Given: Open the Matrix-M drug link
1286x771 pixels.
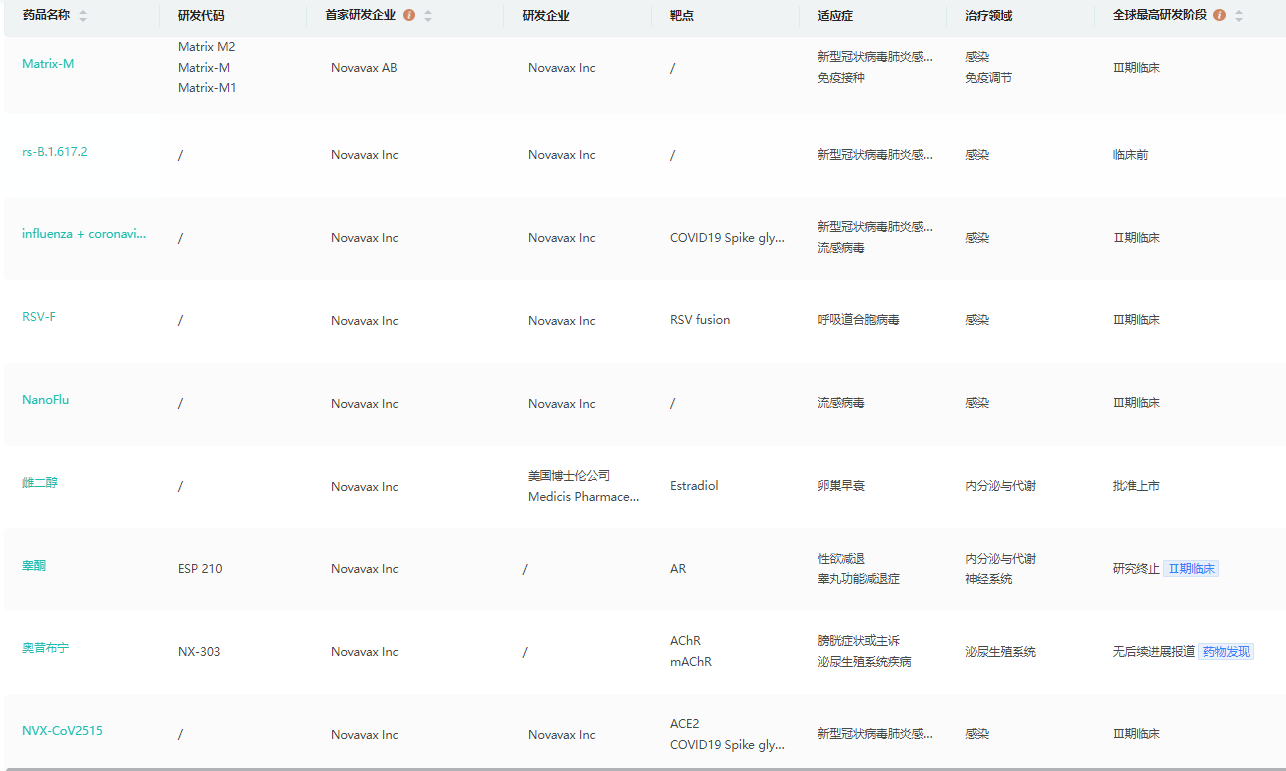Looking at the screenshot, I should [48, 64].
